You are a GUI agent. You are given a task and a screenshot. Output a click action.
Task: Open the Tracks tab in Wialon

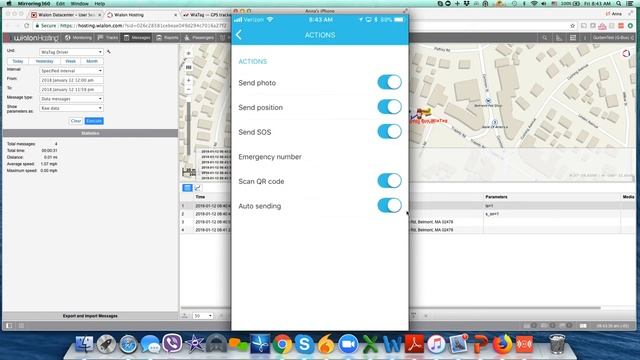pyautogui.click(x=108, y=38)
